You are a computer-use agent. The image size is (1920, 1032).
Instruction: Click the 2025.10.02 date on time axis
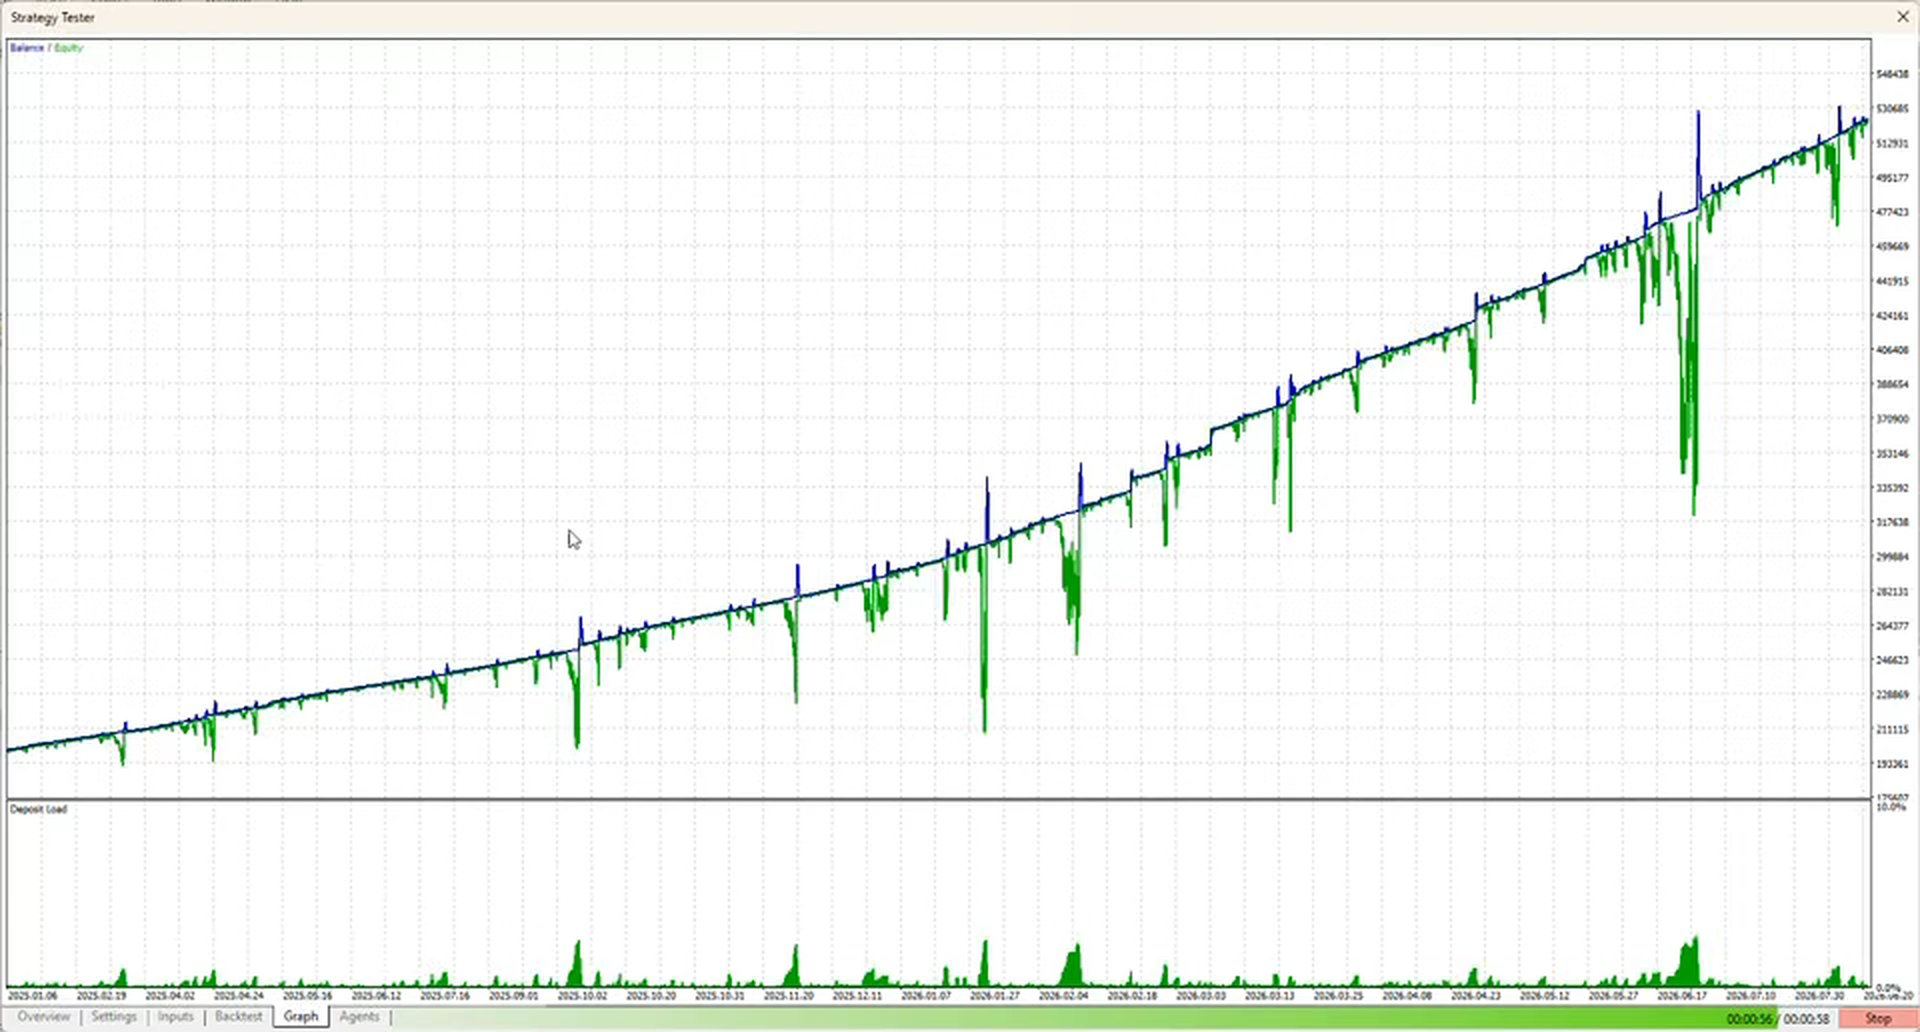pyautogui.click(x=582, y=996)
